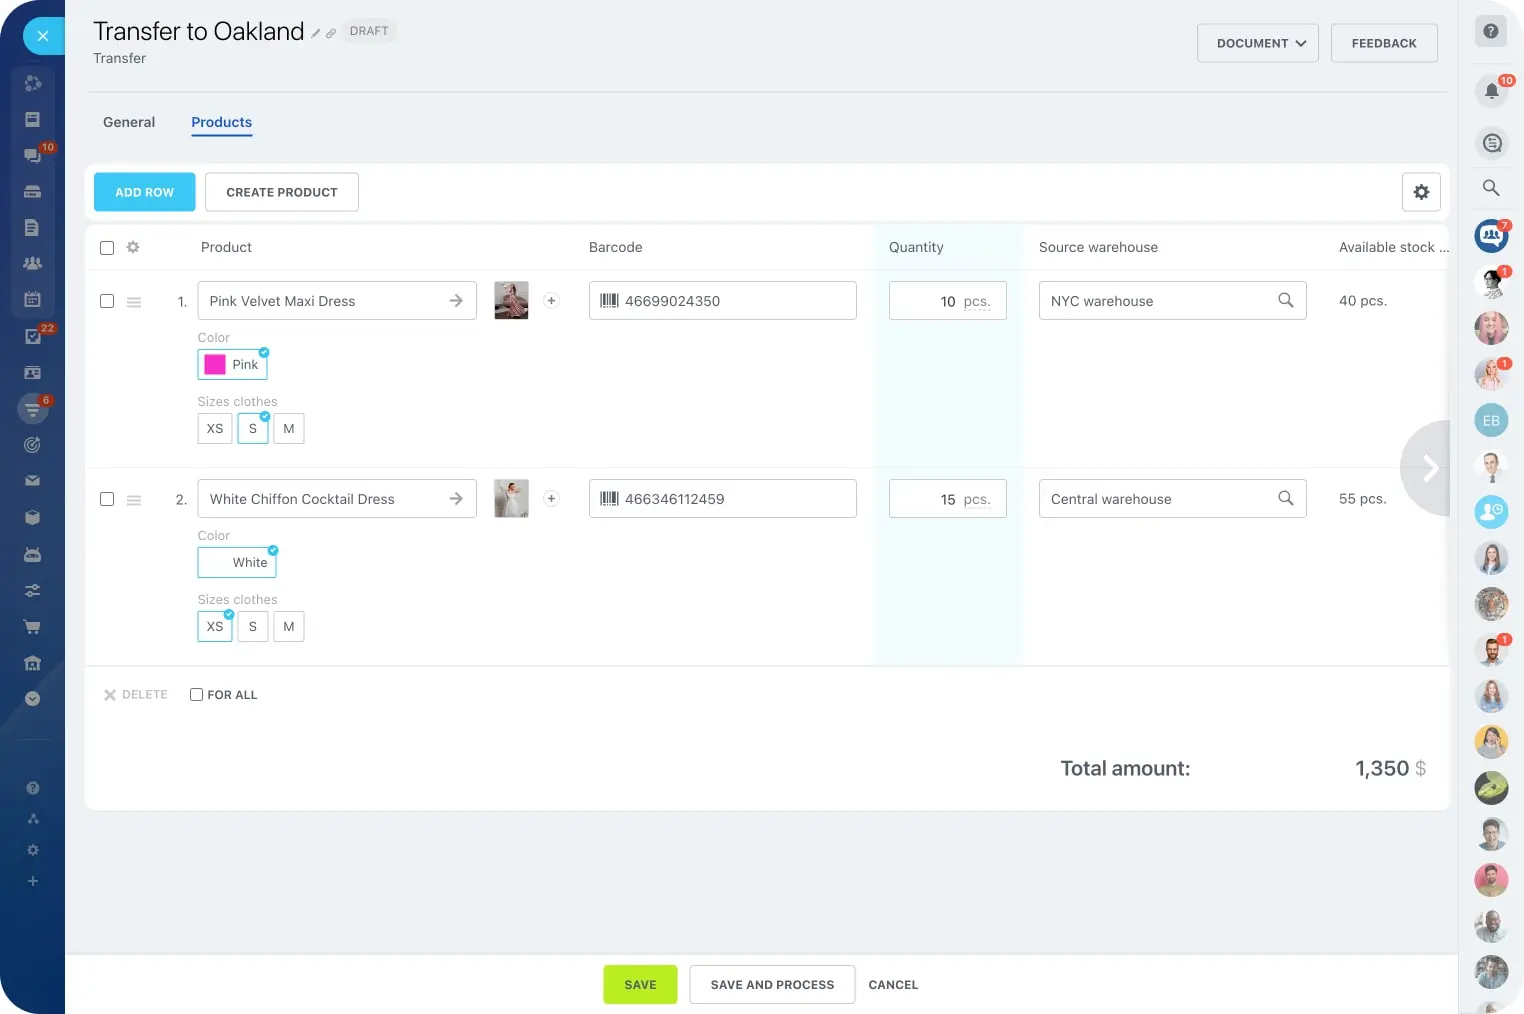Select the Products tab
This screenshot has width=1524, height=1014.
[221, 122]
